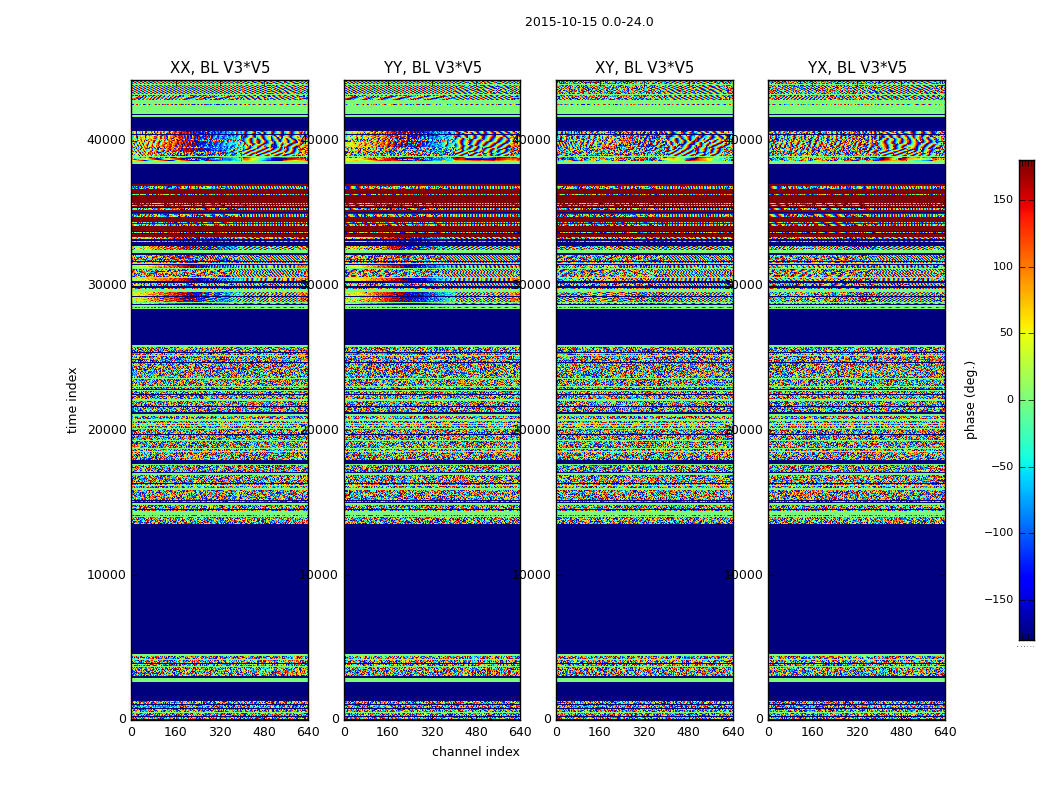Click the figure title '2015-10-15 0.0-24.0'
This screenshot has width=1050, height=800.
point(589,22)
